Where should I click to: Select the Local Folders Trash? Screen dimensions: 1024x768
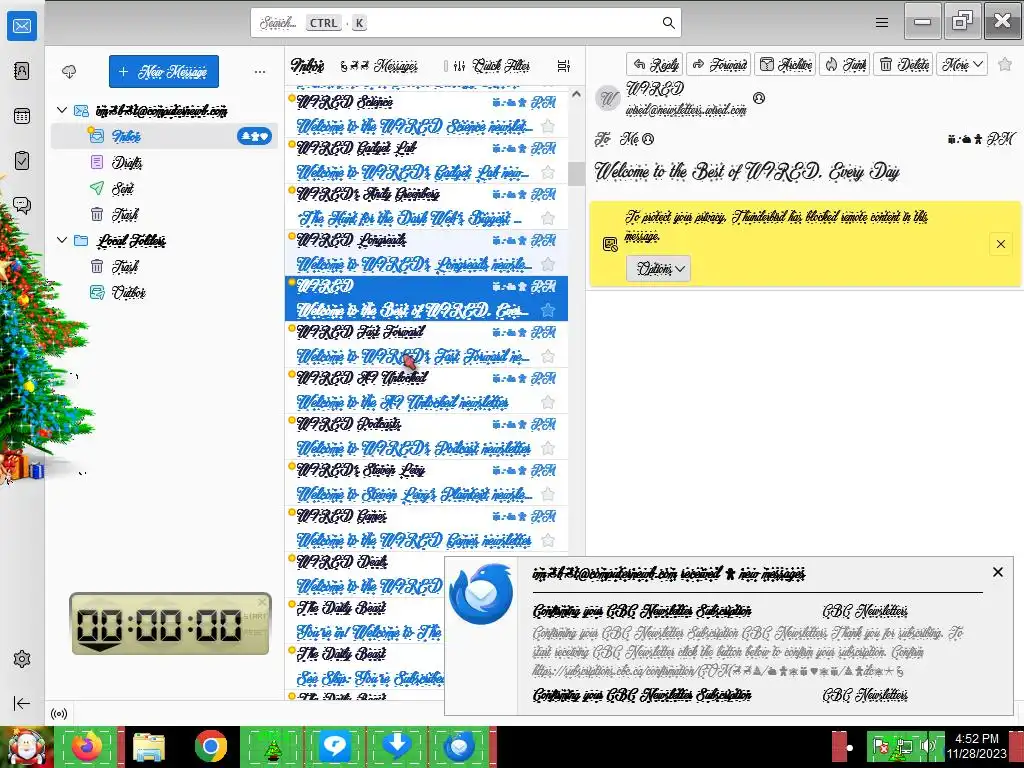point(165,266)
